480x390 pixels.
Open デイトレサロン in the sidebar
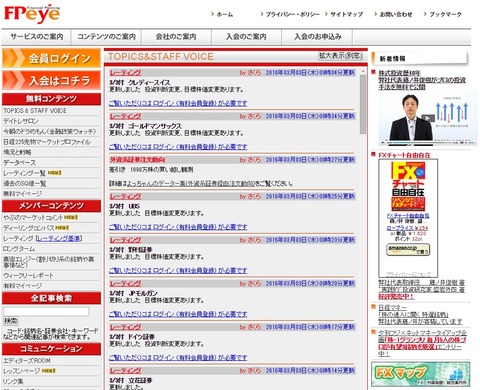point(21,121)
